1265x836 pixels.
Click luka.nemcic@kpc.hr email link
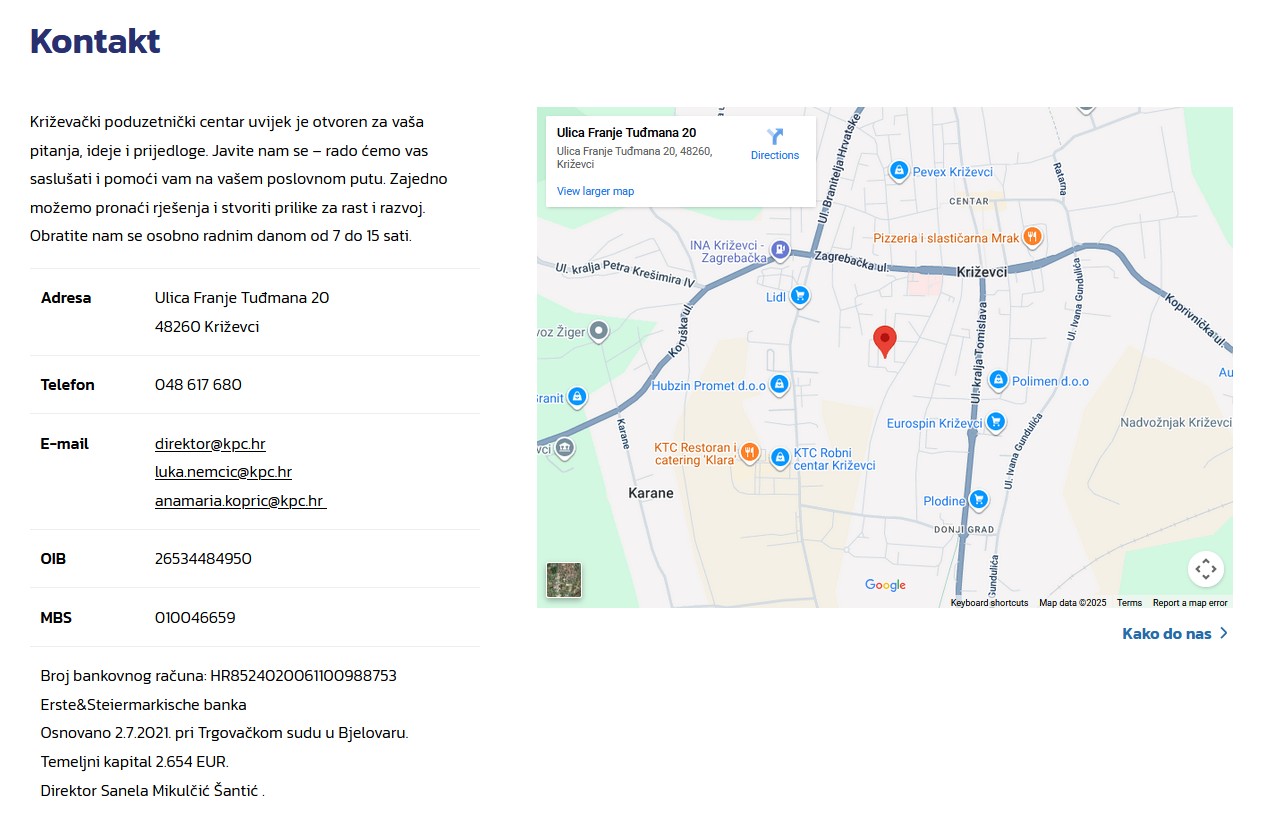[x=223, y=472]
